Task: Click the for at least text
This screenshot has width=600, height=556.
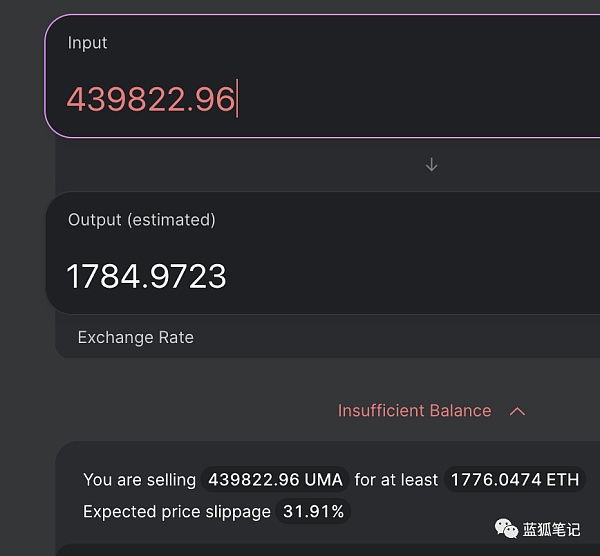Action: point(396,480)
